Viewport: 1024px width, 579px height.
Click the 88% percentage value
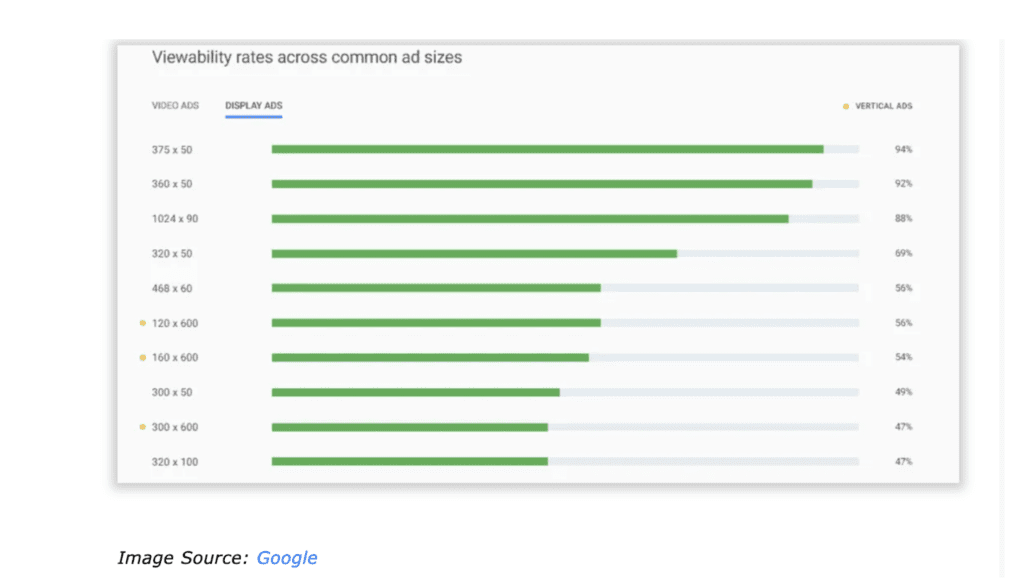(x=903, y=219)
